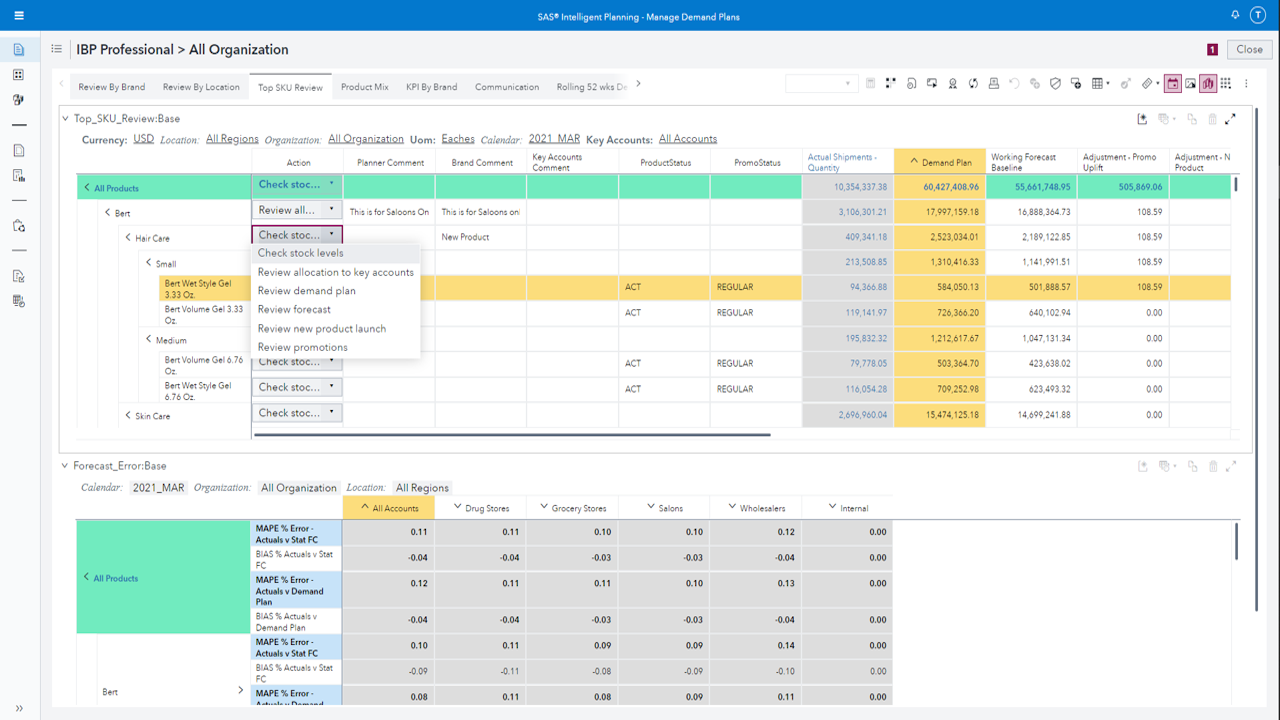1280x720 pixels.
Task: Click the 2021_MAR calendar link
Action: (554, 139)
